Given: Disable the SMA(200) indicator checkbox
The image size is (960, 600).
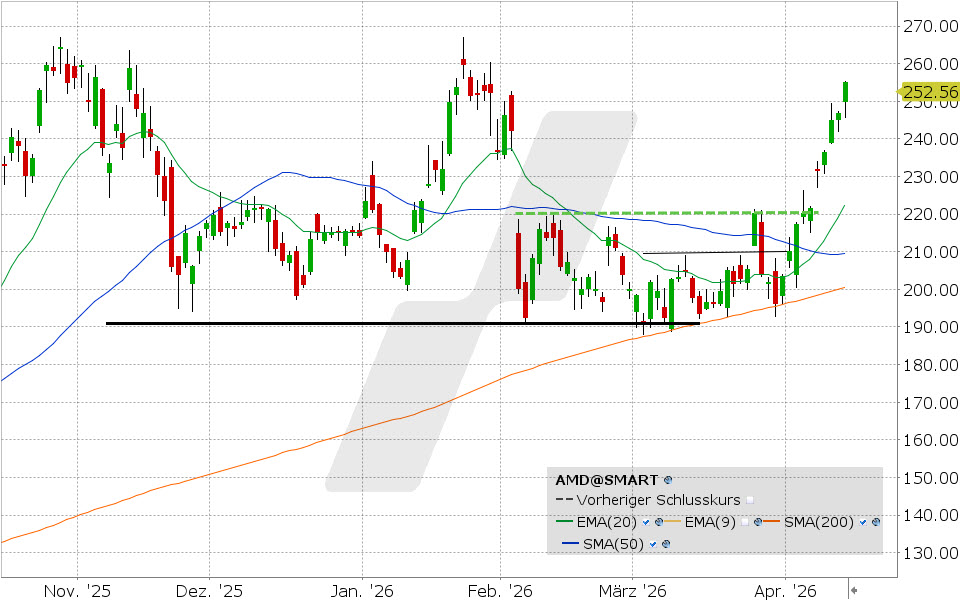Looking at the screenshot, I should tap(862, 522).
